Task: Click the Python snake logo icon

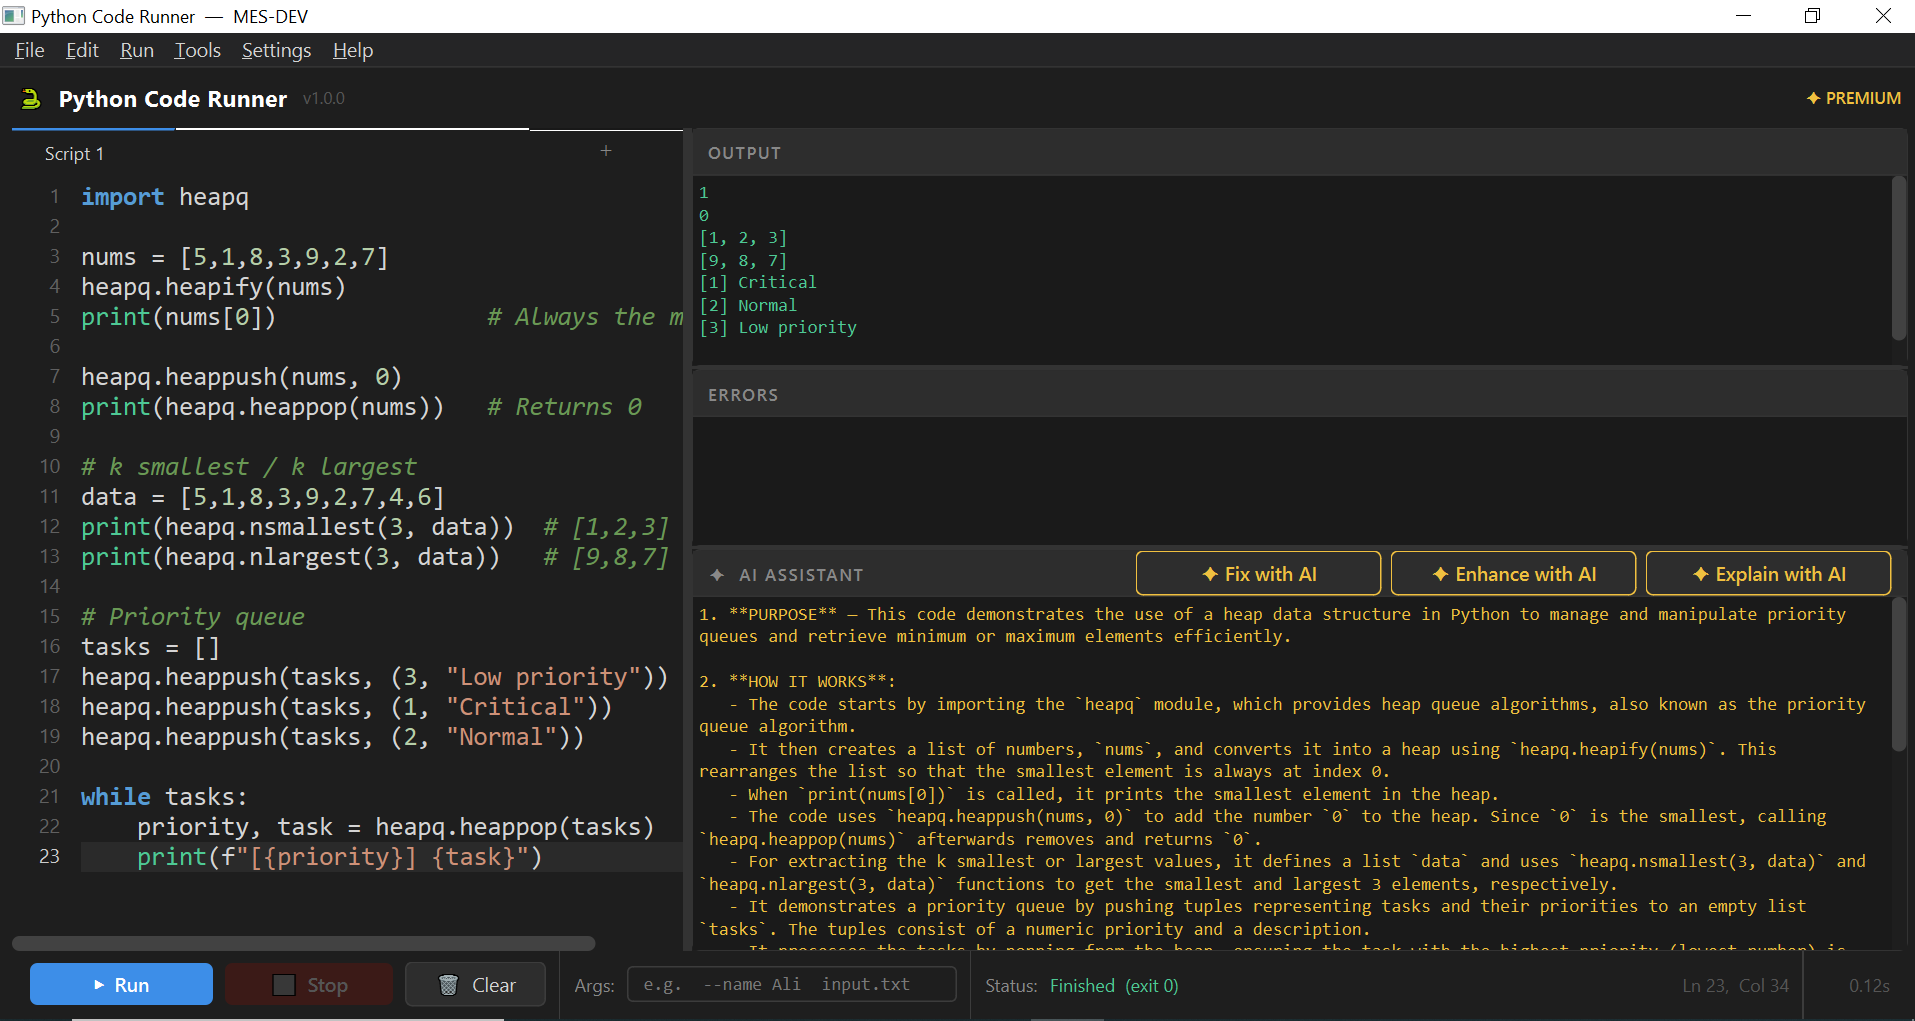Action: click(x=31, y=98)
